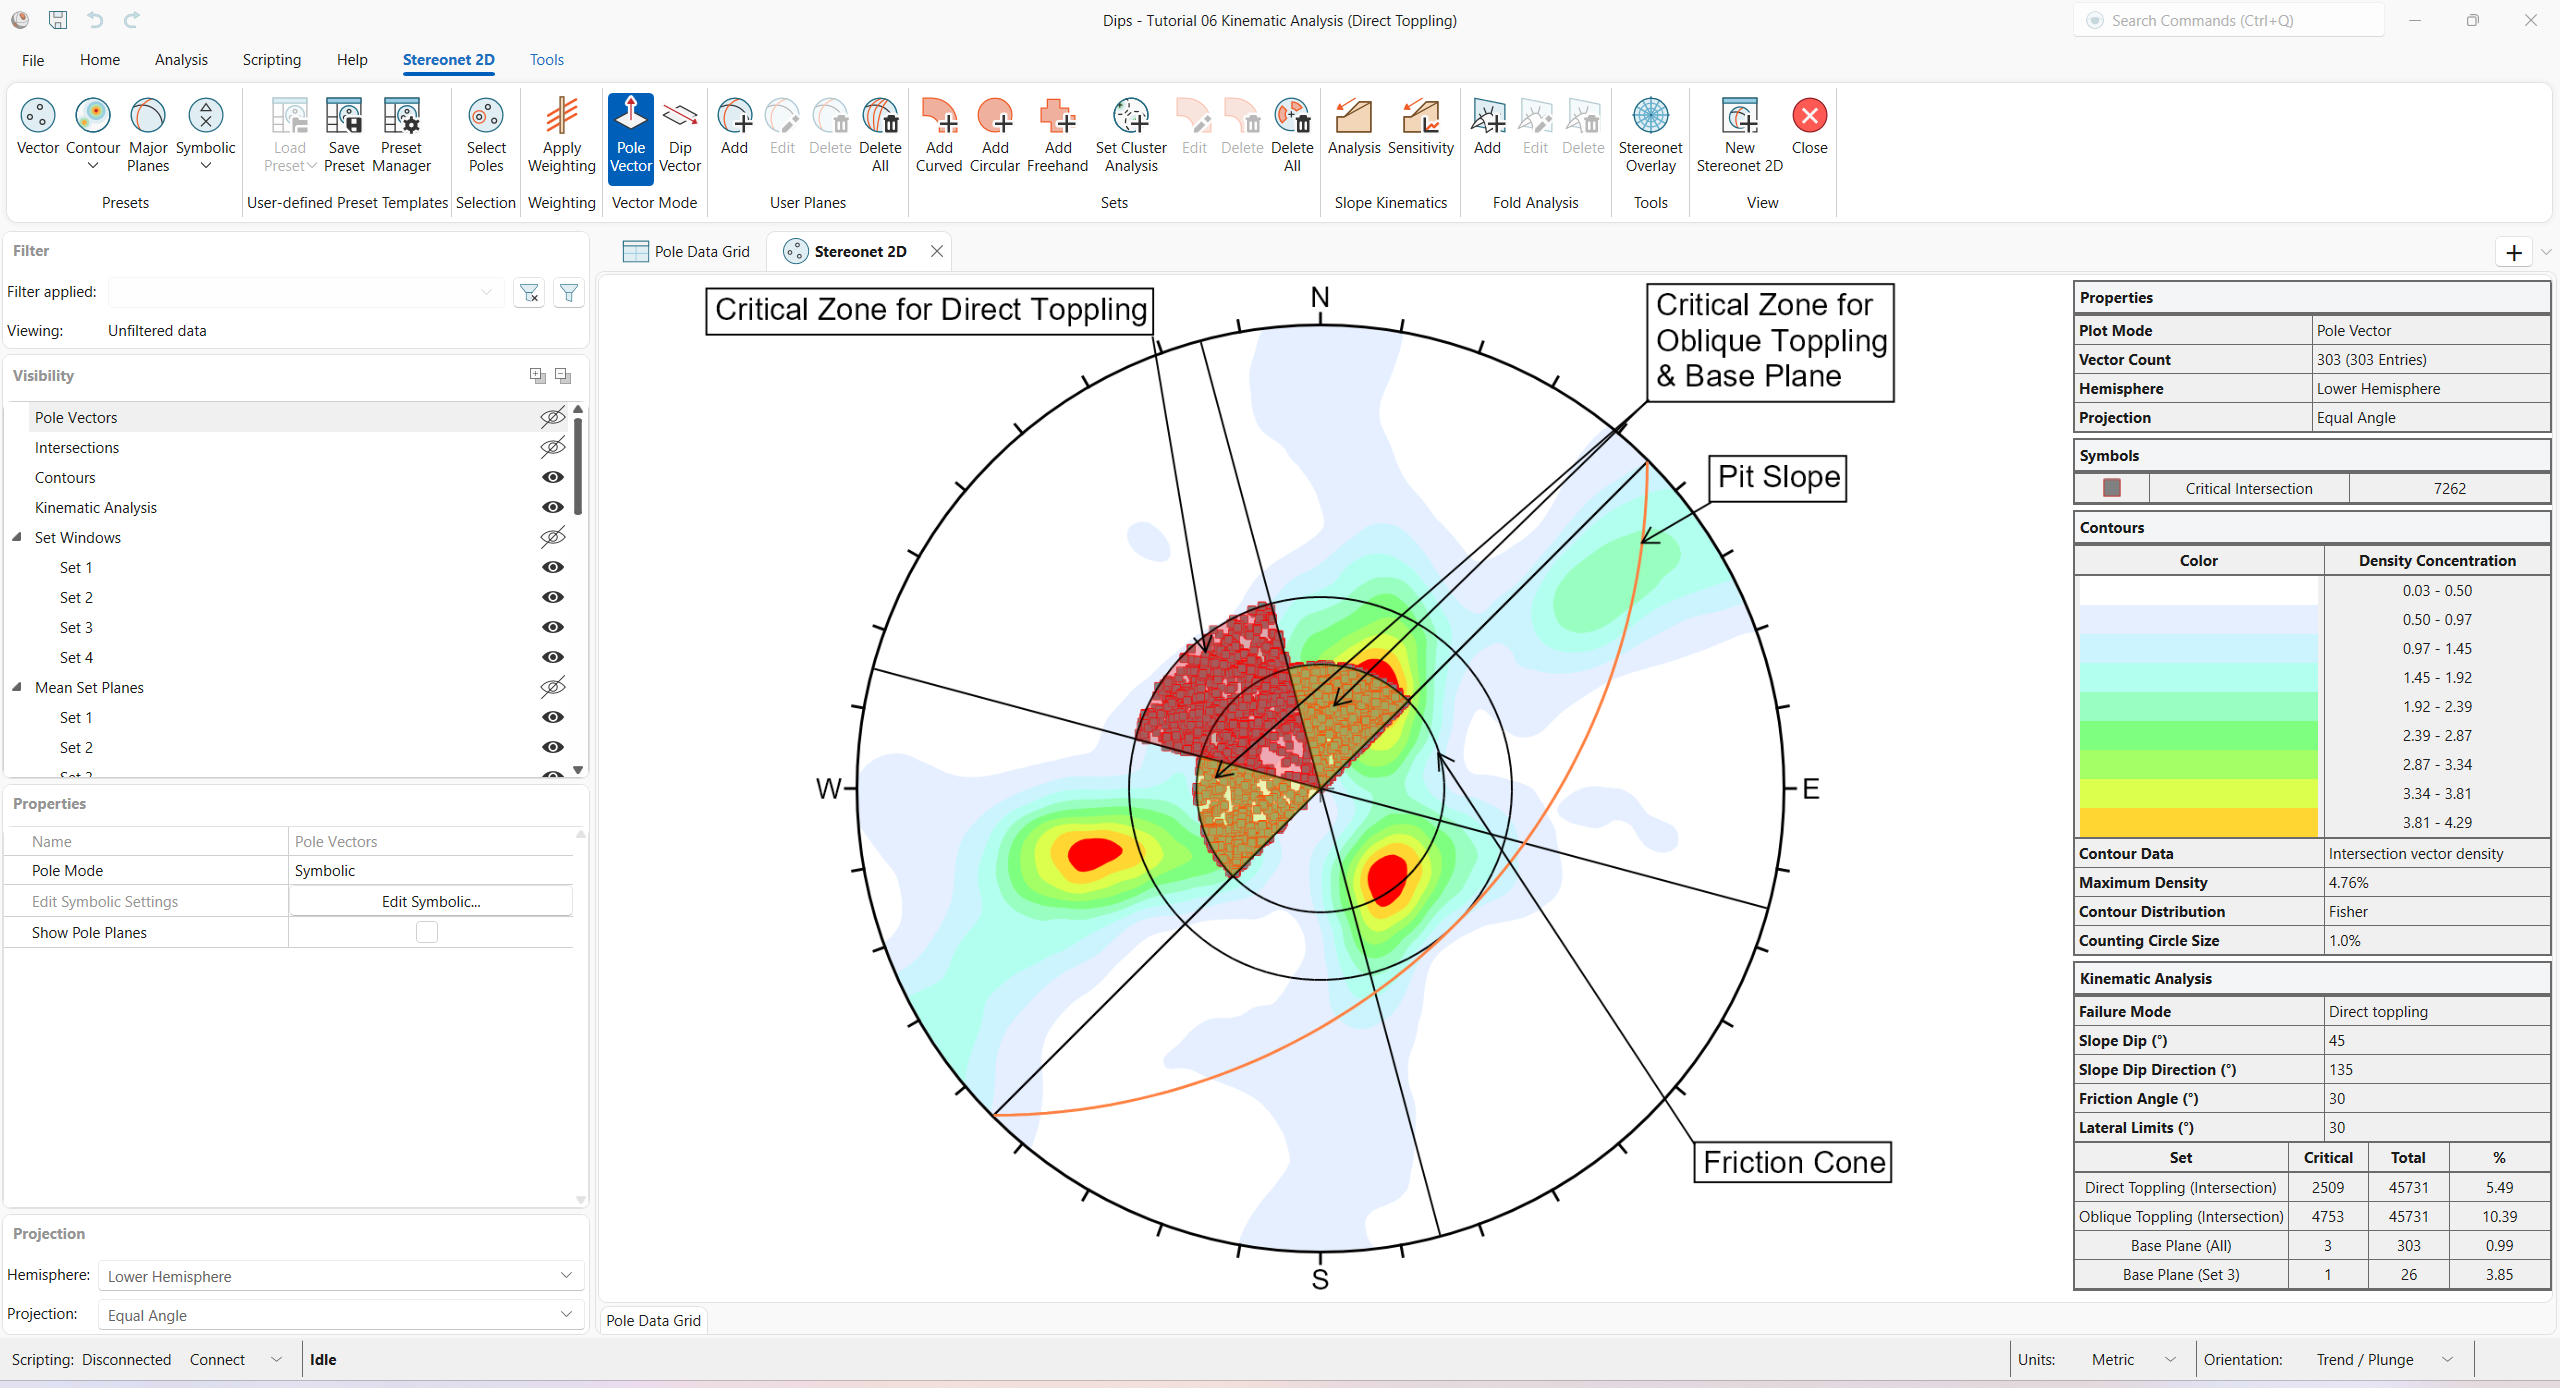Viewport: 2560px width, 1388px height.
Task: Click the clear filter icon
Action: (x=529, y=292)
